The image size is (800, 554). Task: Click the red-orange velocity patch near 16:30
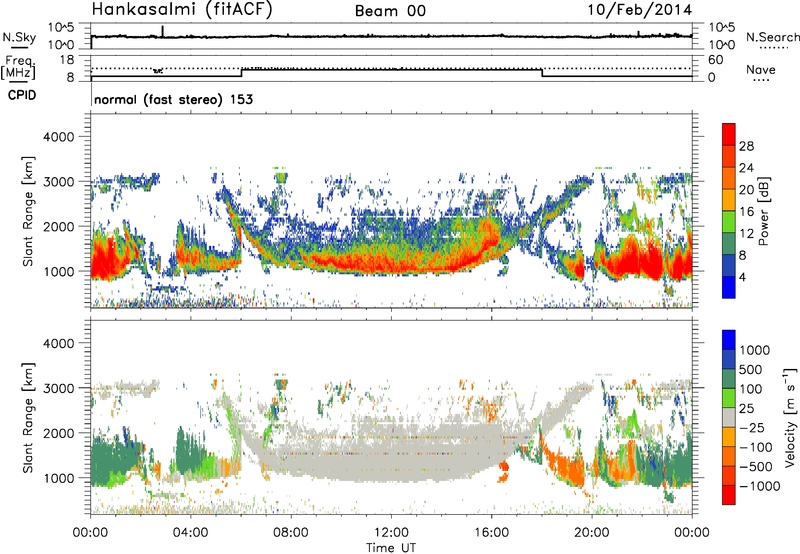pos(504,471)
